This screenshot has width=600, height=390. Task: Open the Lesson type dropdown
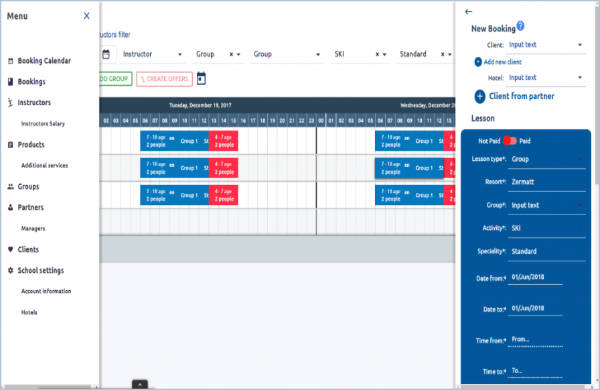click(547, 159)
